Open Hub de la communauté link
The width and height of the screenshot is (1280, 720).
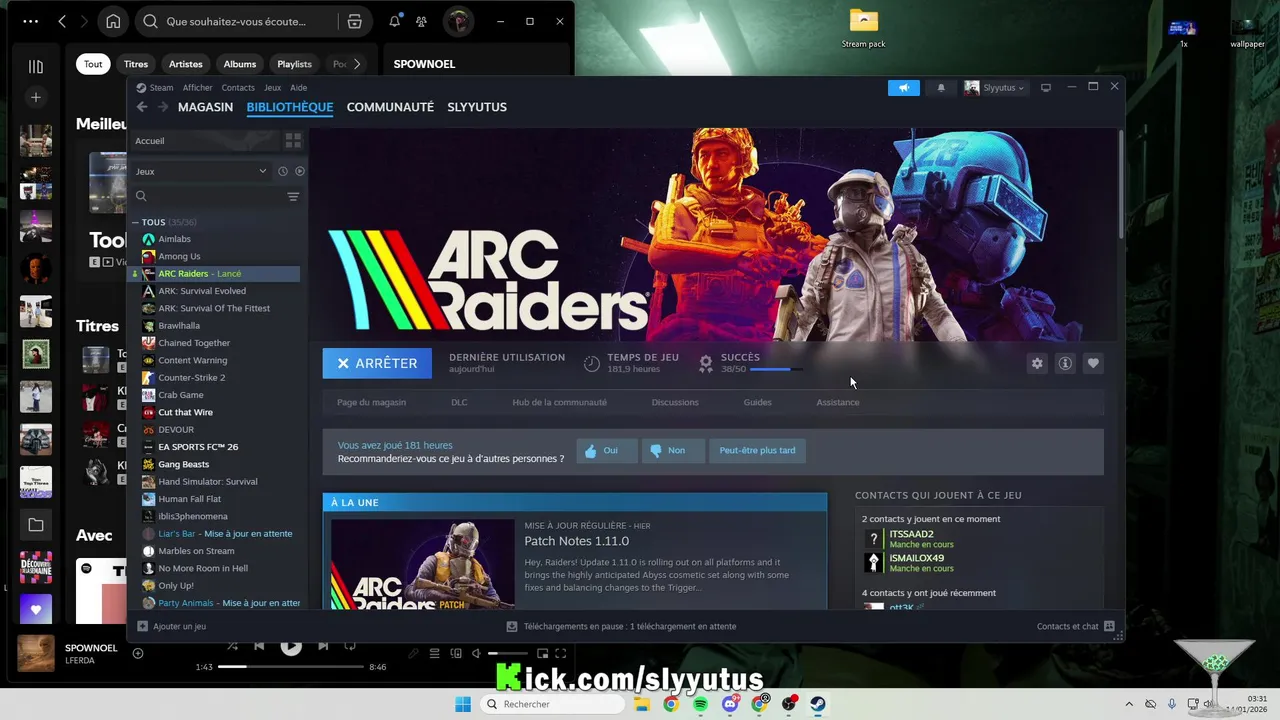pos(559,402)
